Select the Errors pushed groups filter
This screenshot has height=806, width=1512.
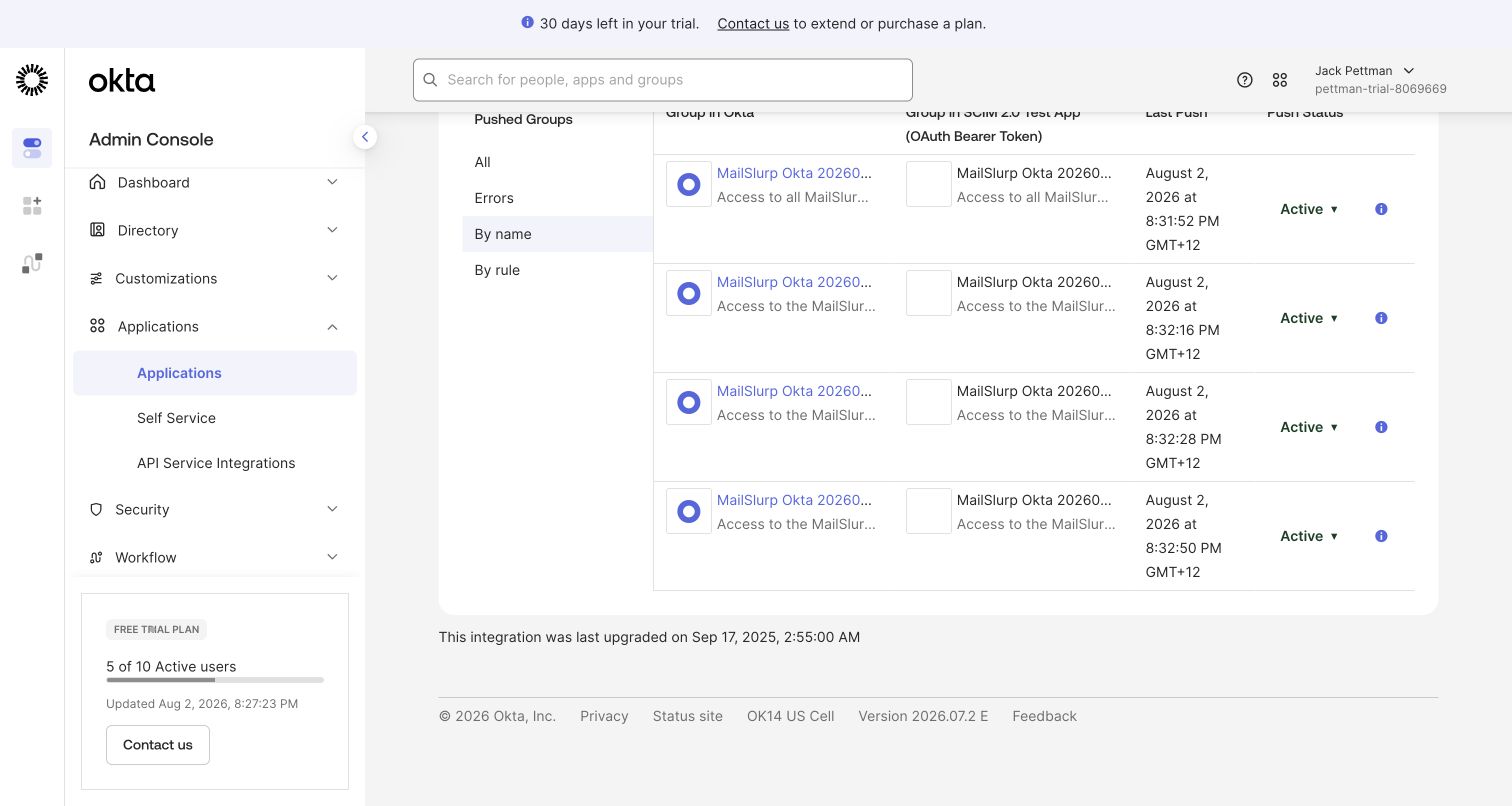pos(557,198)
